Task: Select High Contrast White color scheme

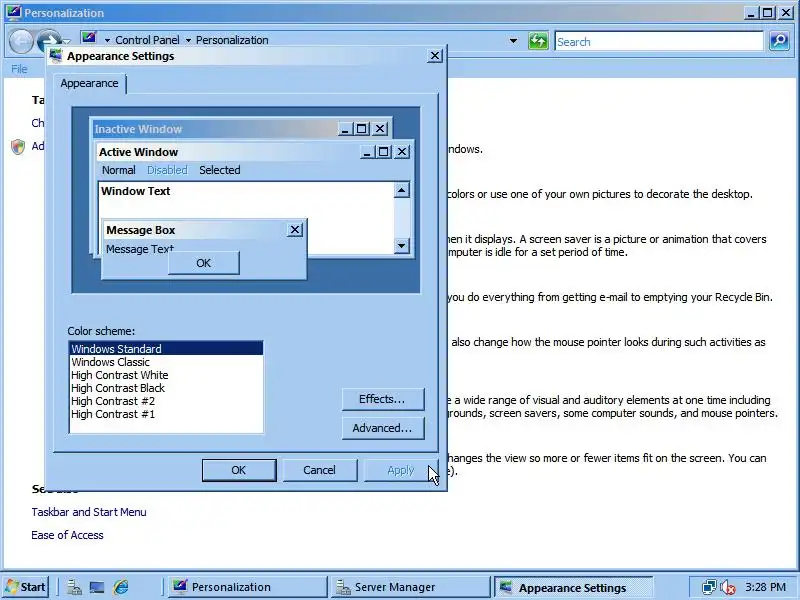Action: 166,375
